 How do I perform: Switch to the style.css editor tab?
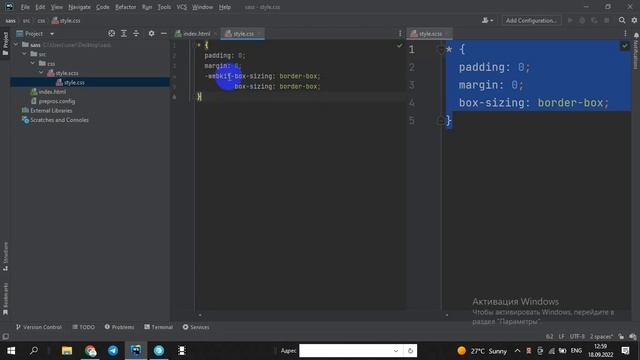243,34
